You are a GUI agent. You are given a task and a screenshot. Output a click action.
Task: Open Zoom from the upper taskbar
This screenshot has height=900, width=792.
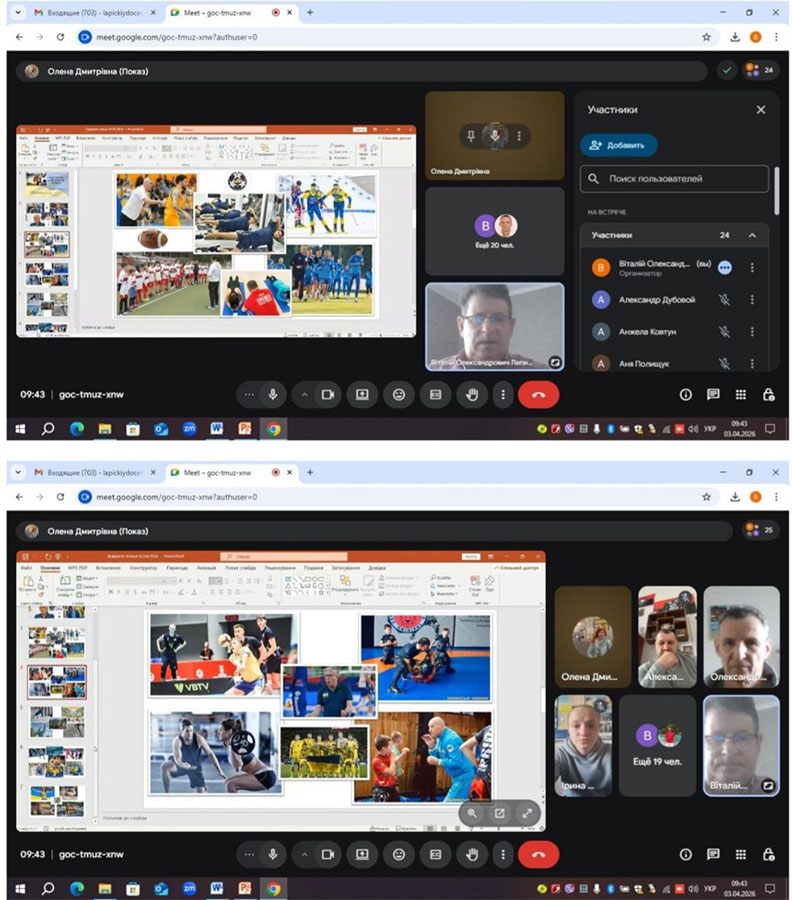pyautogui.click(x=189, y=428)
